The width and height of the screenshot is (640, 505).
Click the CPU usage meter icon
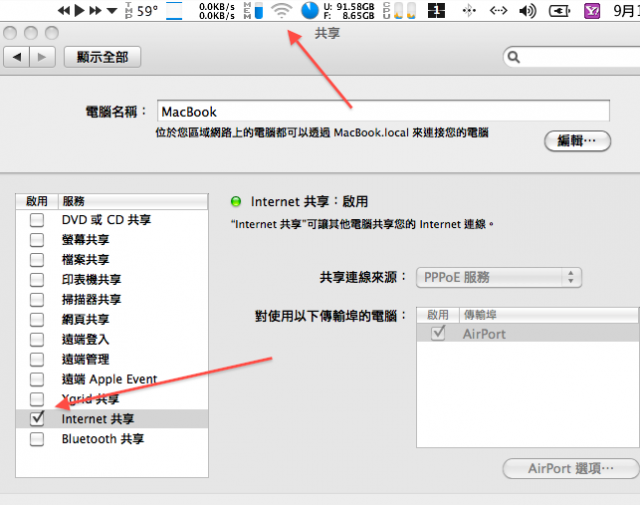click(400, 11)
